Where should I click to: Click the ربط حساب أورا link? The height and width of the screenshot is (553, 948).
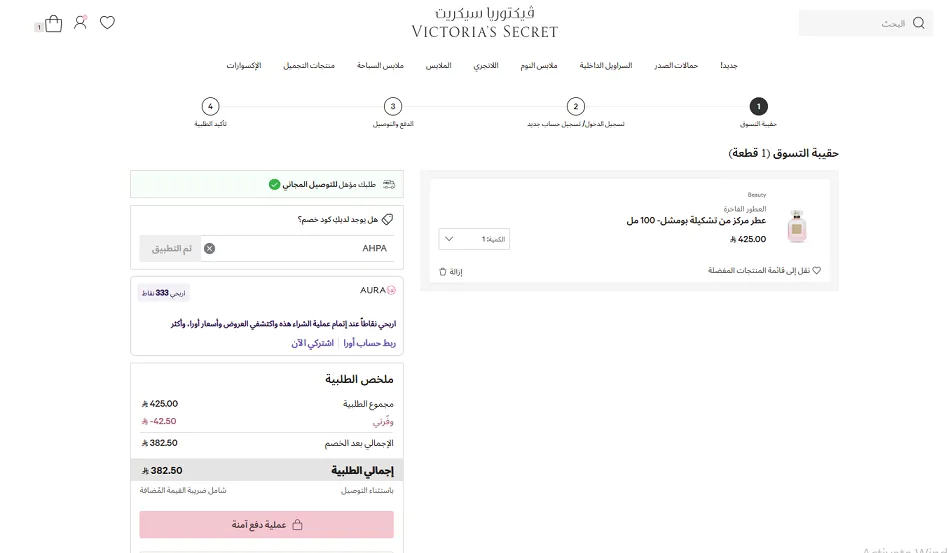369,343
